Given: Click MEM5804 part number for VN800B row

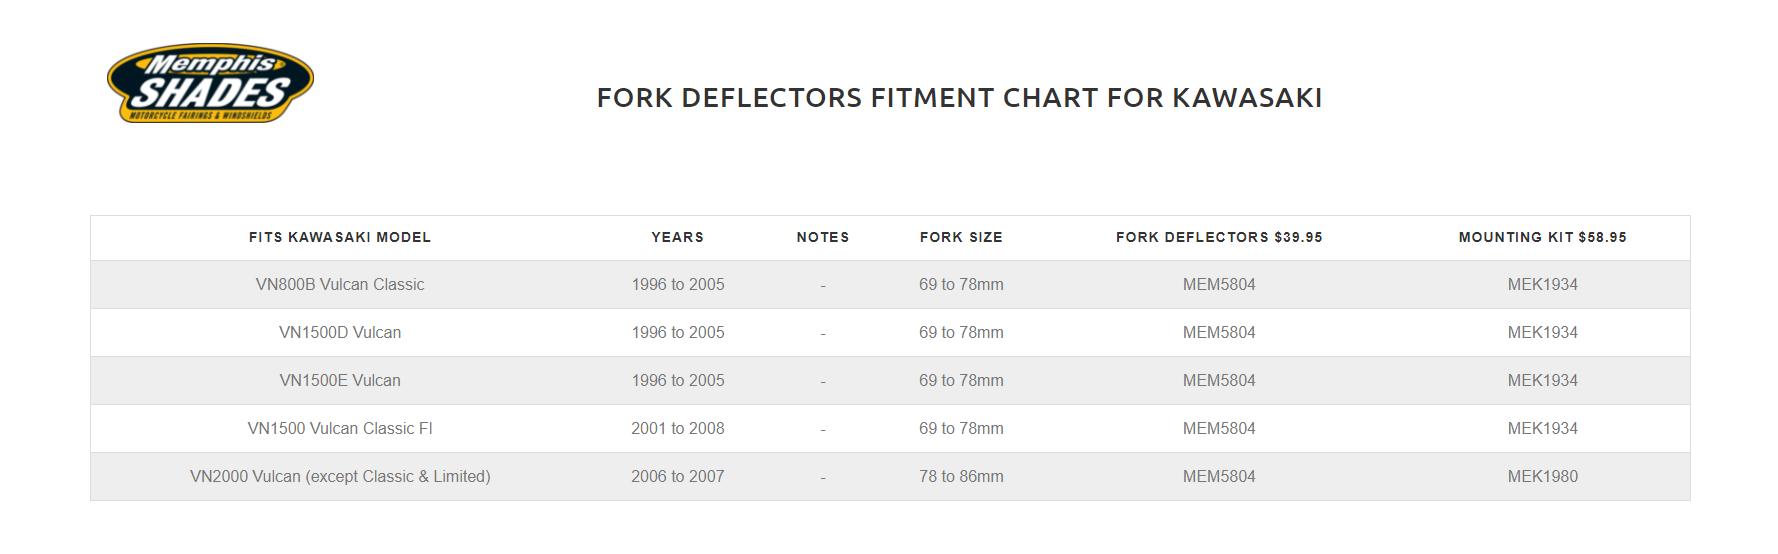Looking at the screenshot, I should 1219,285.
